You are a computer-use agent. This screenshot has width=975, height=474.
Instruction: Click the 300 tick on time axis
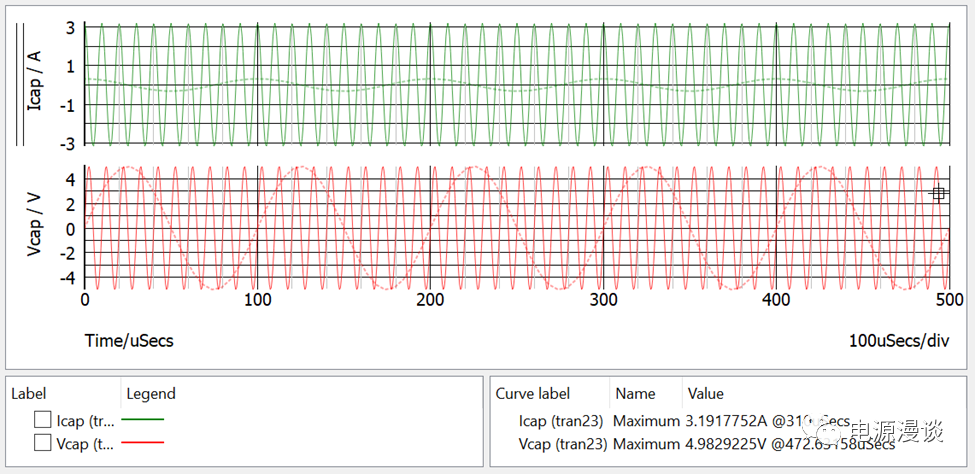pyautogui.click(x=603, y=300)
